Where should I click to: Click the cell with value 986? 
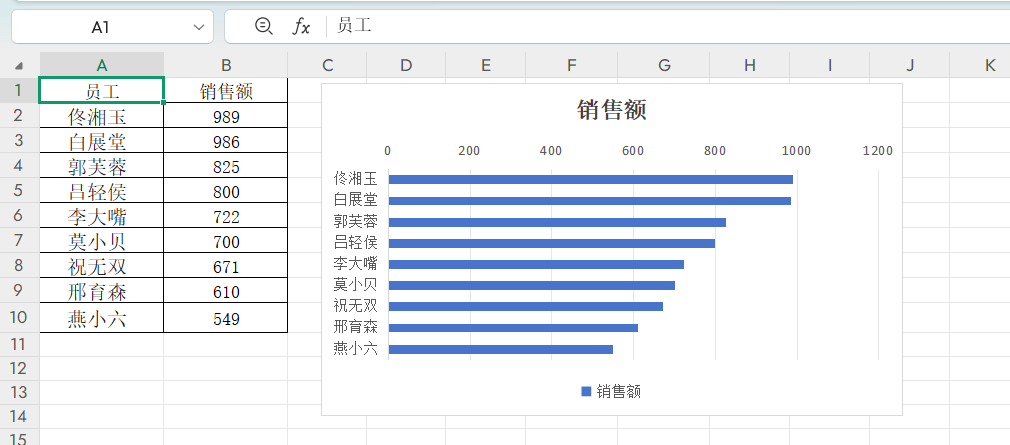[226, 141]
